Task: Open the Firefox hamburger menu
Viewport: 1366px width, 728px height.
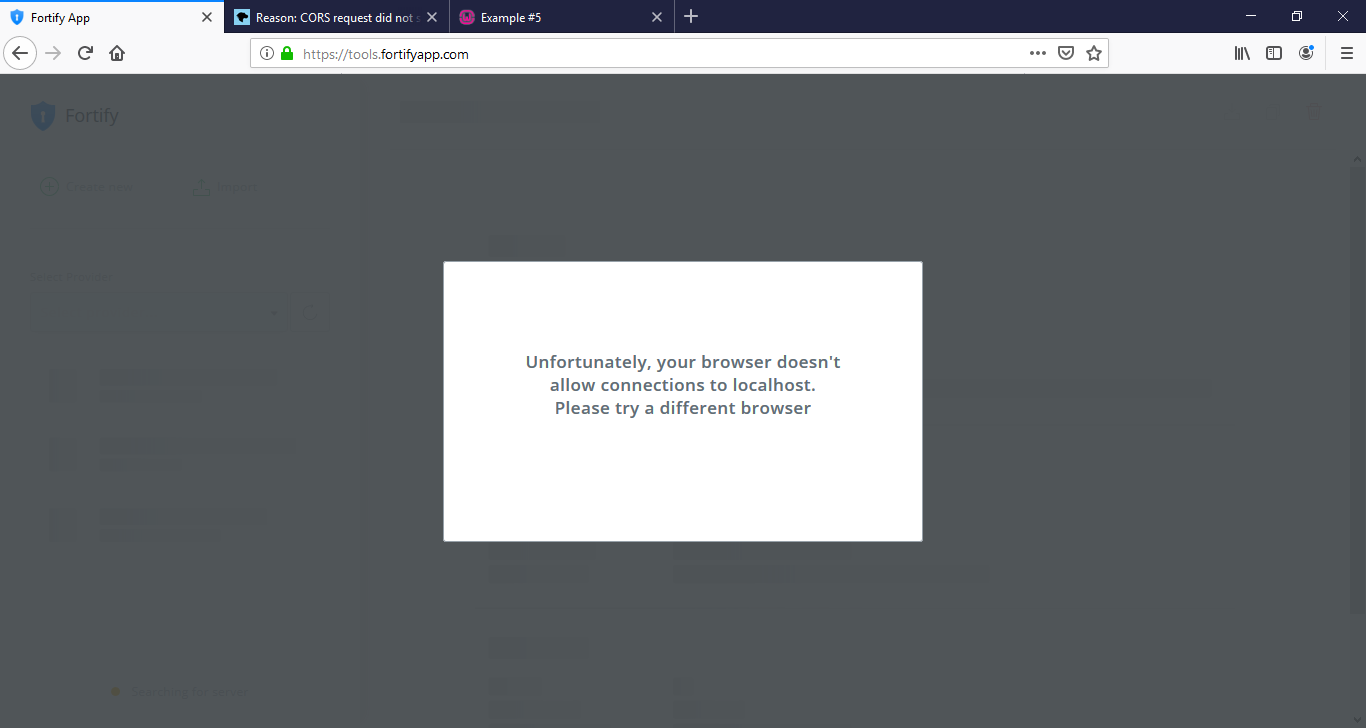Action: 1347,52
